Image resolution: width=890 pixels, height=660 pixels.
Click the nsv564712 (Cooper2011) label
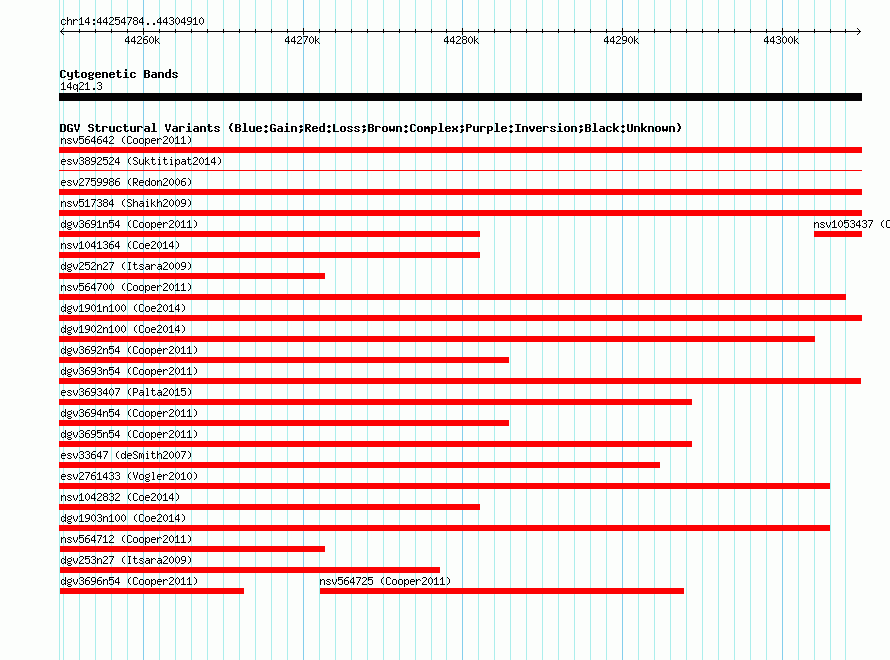[126, 539]
